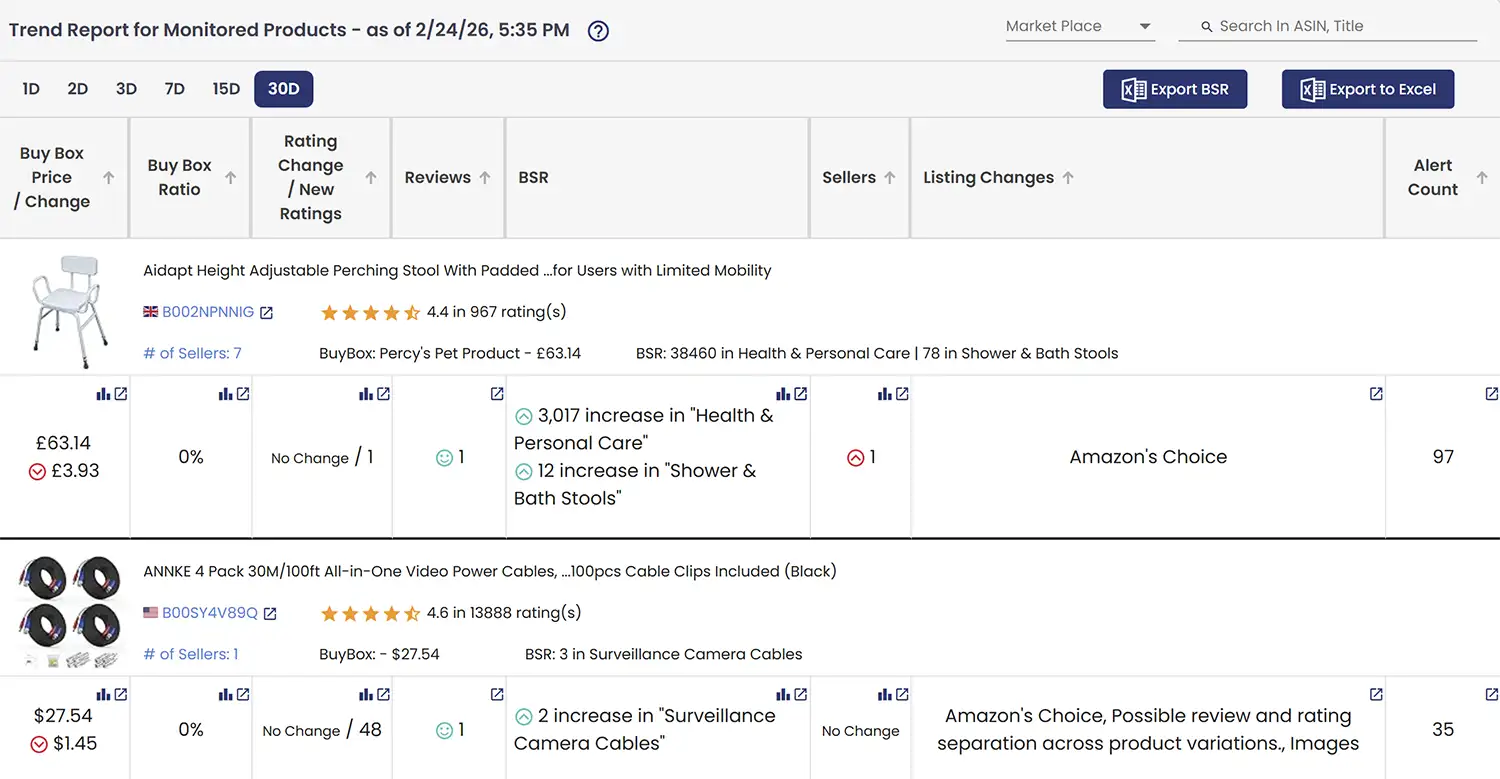Open the '# of Sellers: 7' link for the stool
1500x779 pixels.
click(x=191, y=353)
